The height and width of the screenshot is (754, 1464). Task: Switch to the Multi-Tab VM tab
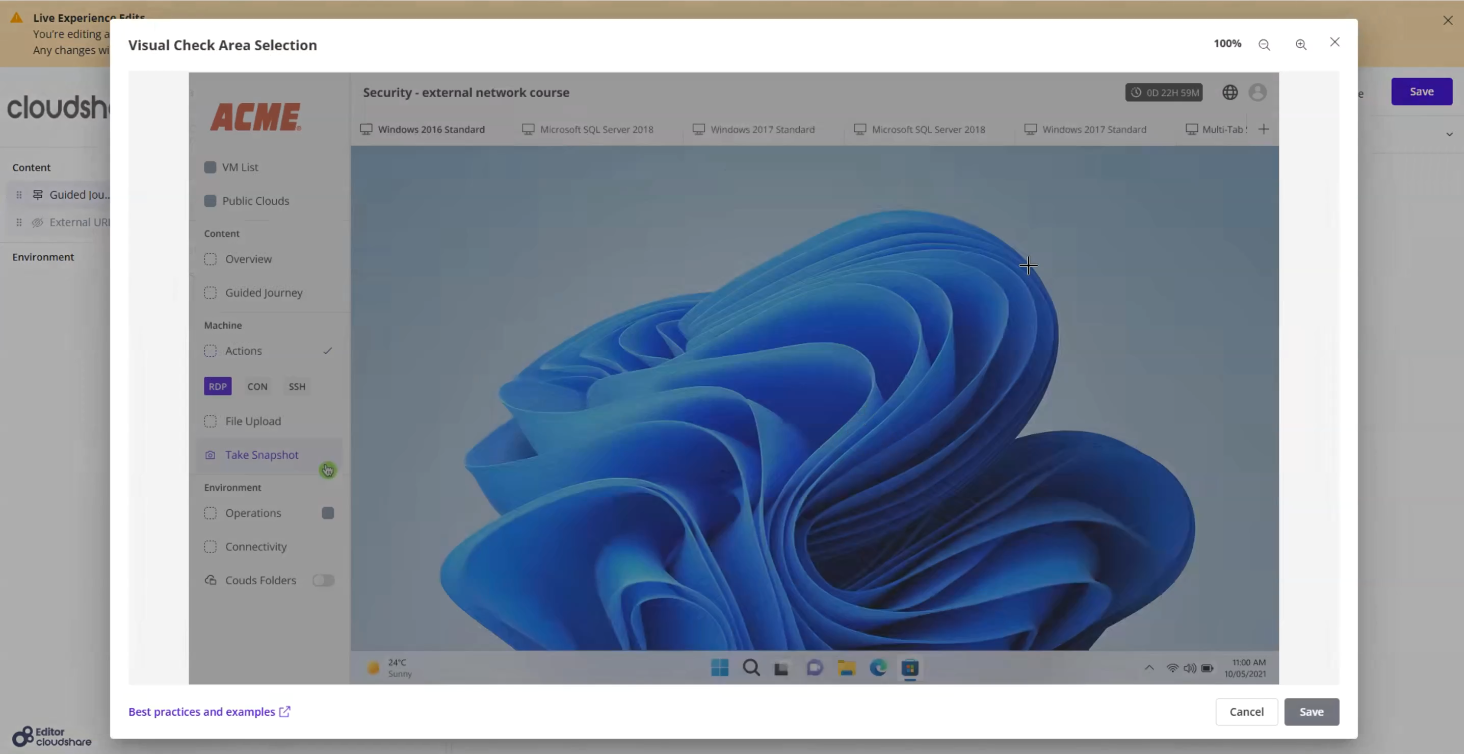[x=1216, y=129]
